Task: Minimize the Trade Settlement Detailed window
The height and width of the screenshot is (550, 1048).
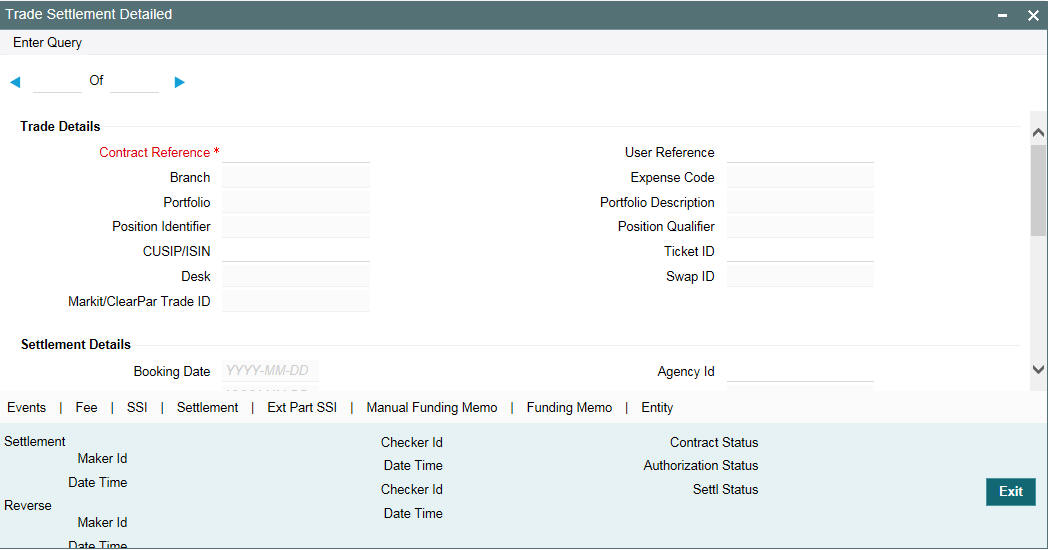Action: pyautogui.click(x=1002, y=15)
